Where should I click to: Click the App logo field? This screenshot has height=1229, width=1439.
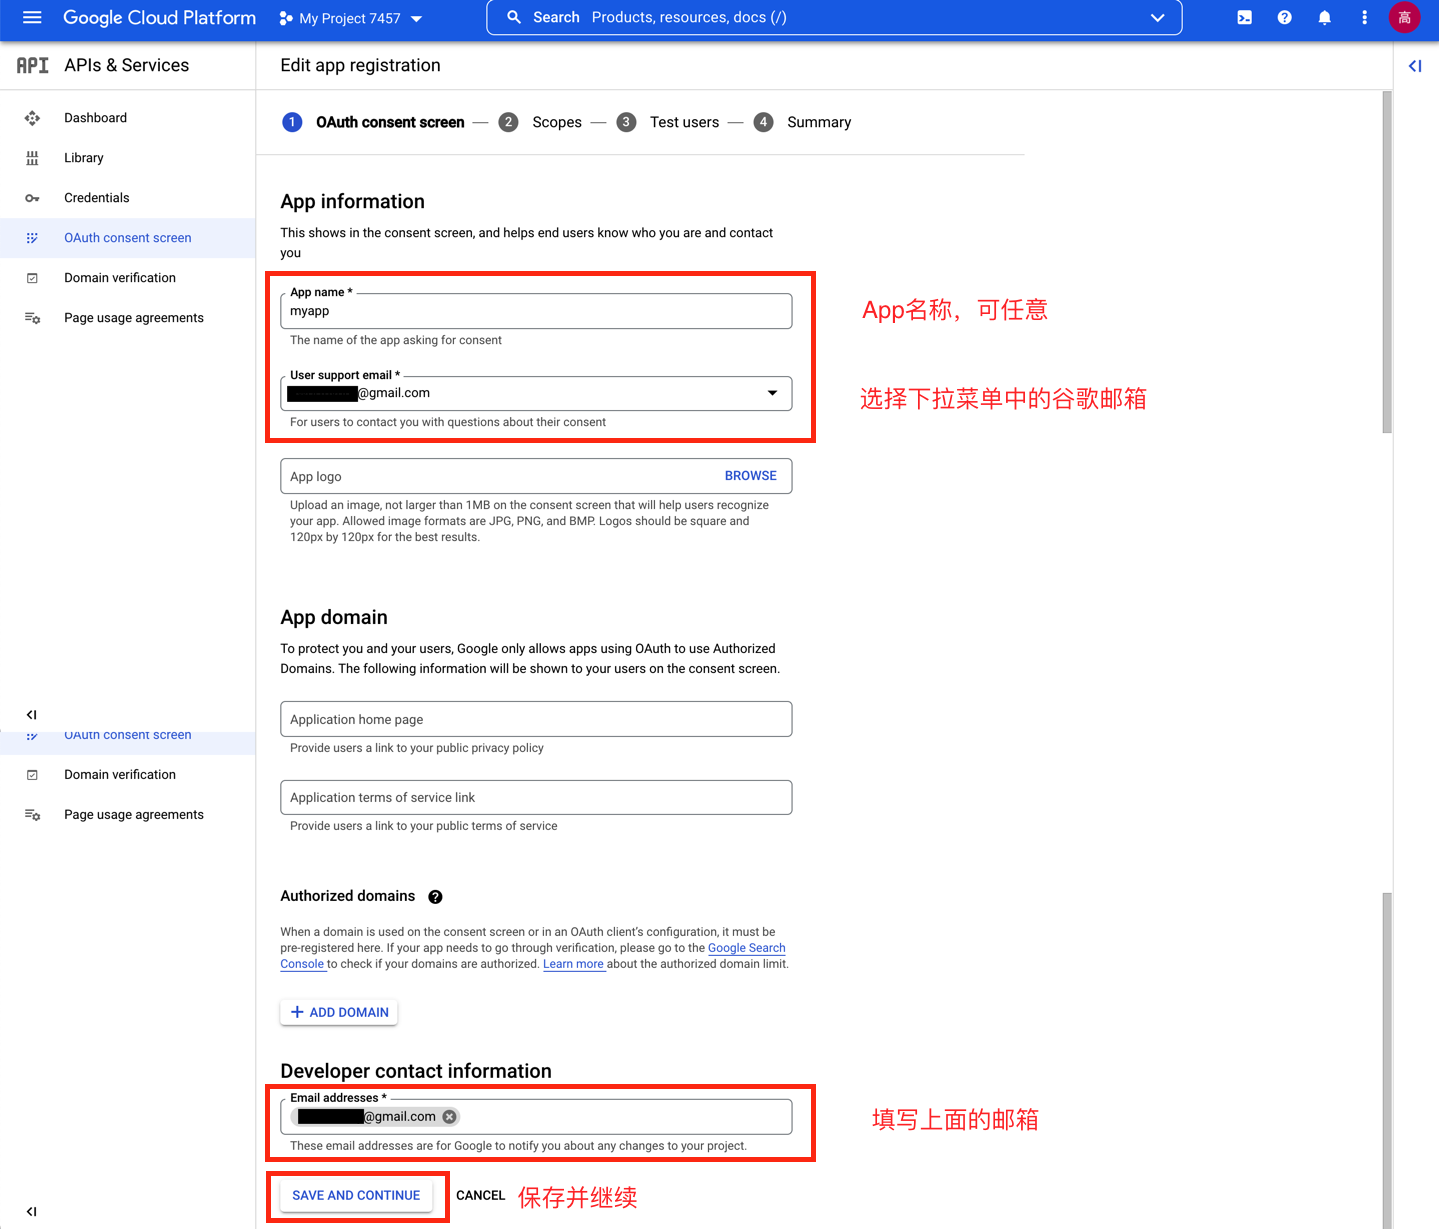click(x=536, y=476)
